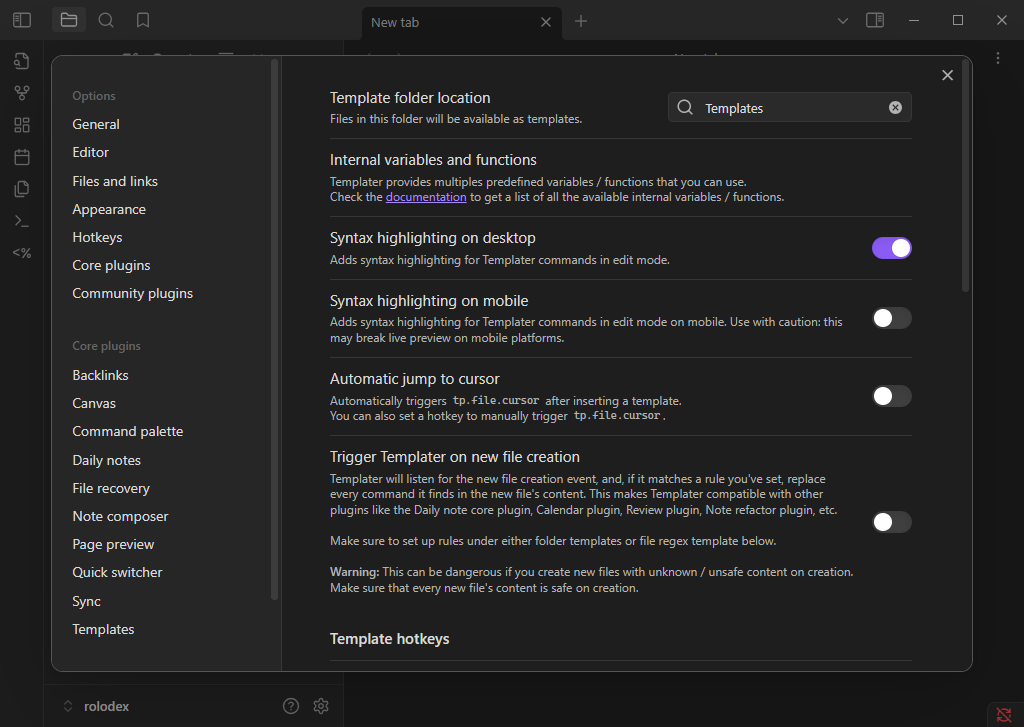Click the sync status icon bottom right

(x=1004, y=715)
